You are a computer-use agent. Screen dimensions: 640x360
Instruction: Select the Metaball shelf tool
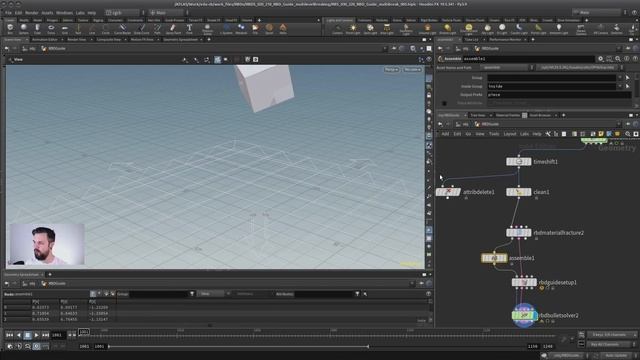pyautogui.click(x=241, y=29)
